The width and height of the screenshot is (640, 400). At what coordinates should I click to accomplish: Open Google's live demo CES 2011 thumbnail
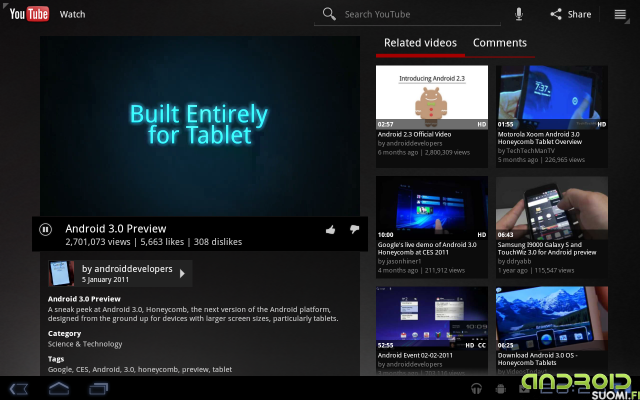point(431,208)
